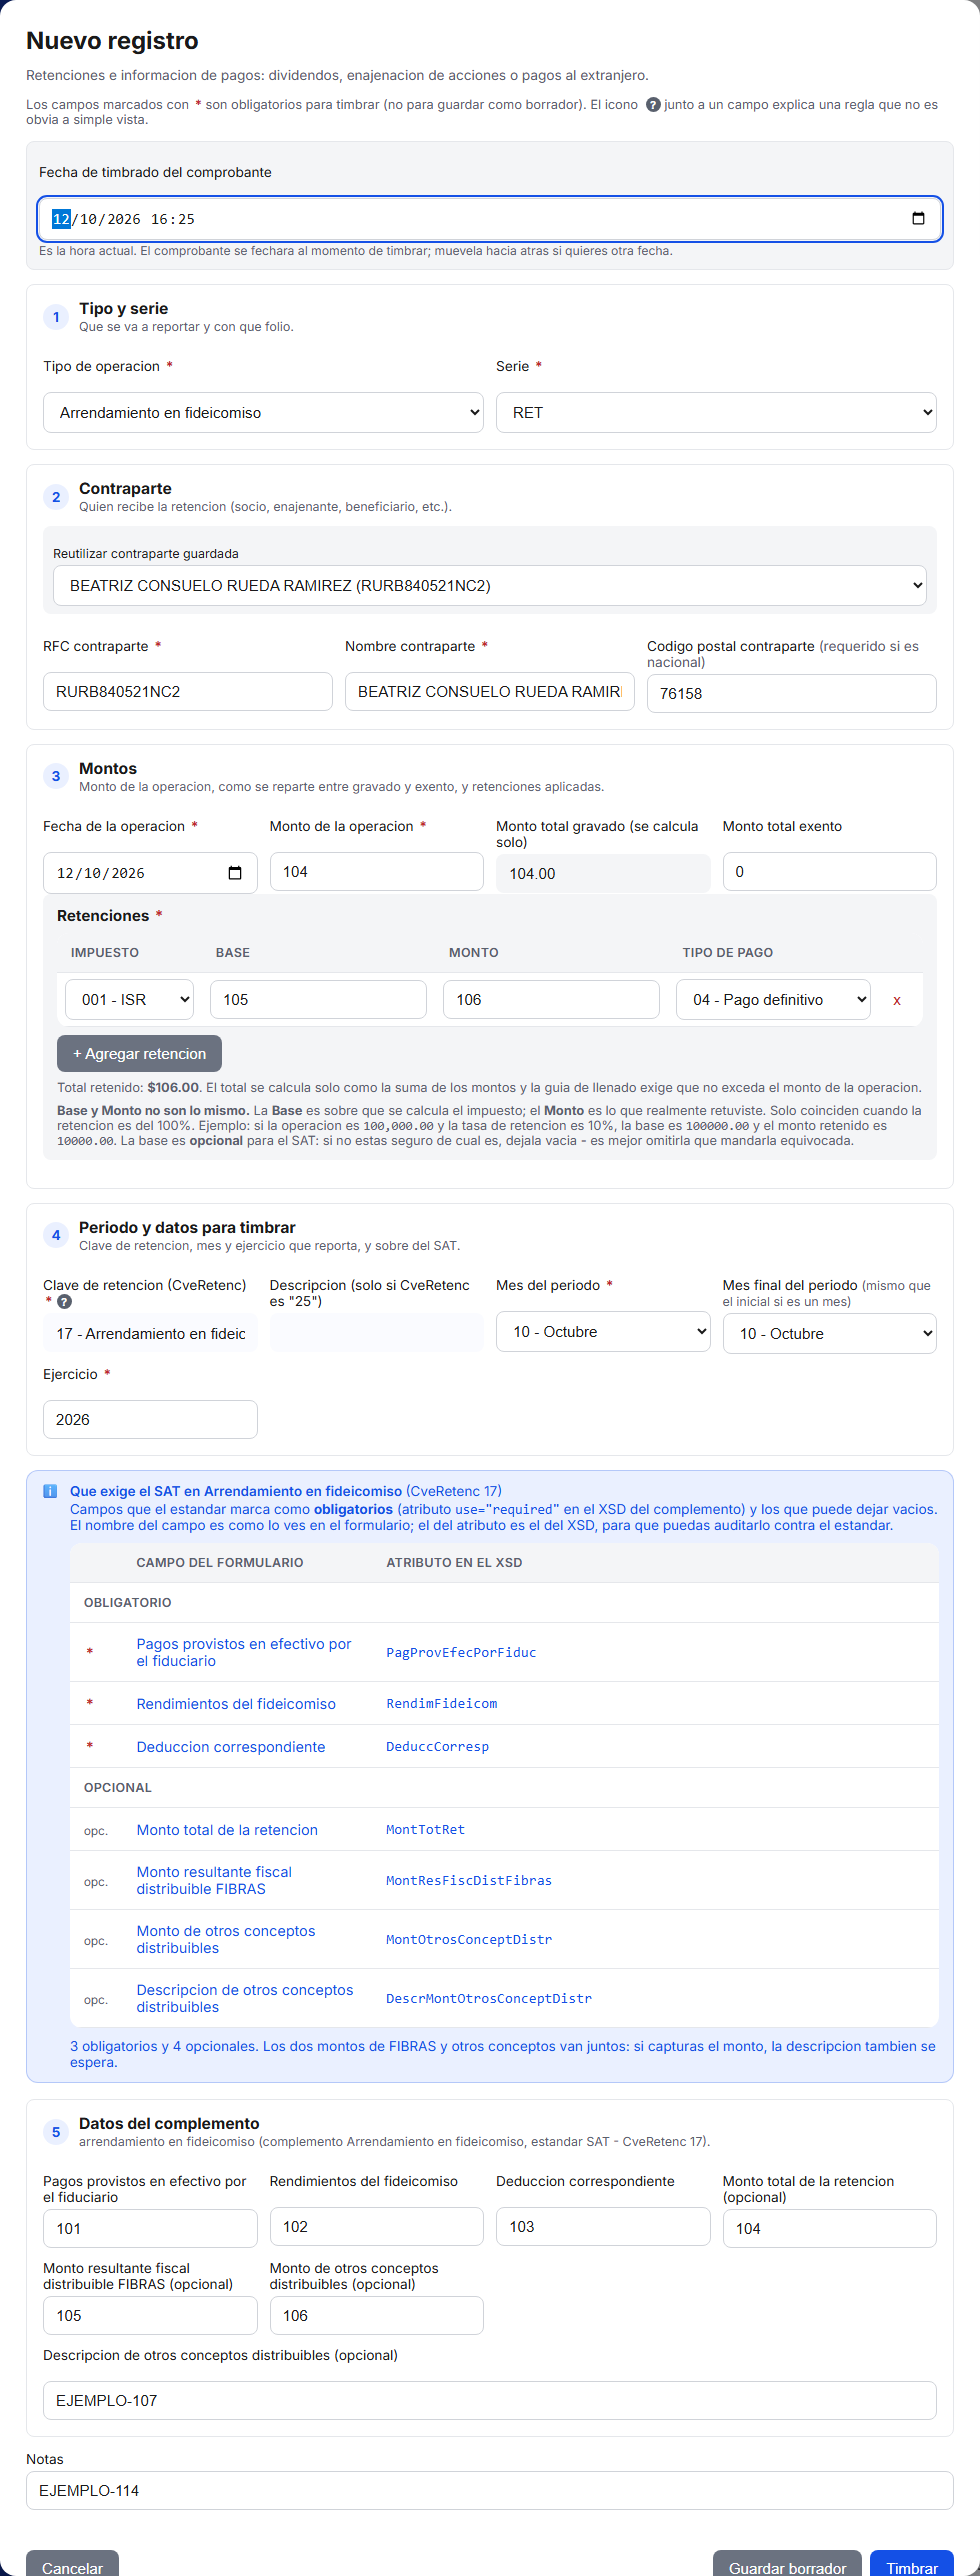Click the + Agregar retencion button
The height and width of the screenshot is (2576, 980).
click(139, 1054)
